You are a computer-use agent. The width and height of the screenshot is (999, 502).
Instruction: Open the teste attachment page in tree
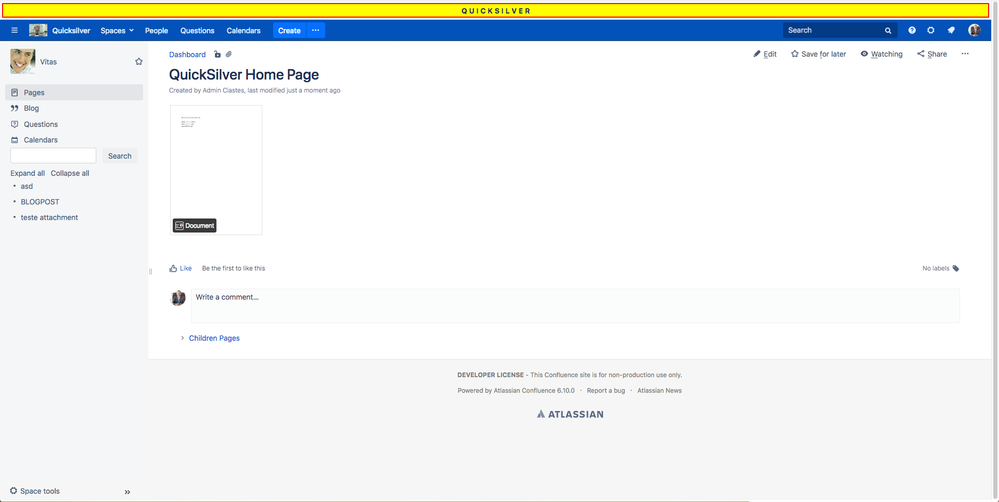coord(50,218)
